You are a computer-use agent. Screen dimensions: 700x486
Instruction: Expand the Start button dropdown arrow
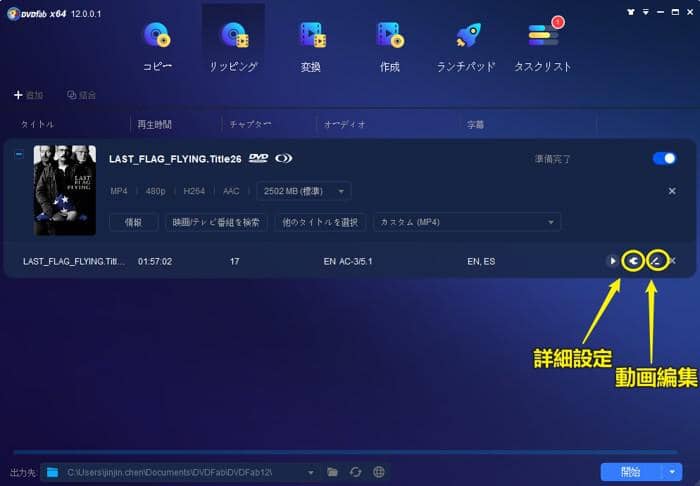pyautogui.click(x=672, y=472)
